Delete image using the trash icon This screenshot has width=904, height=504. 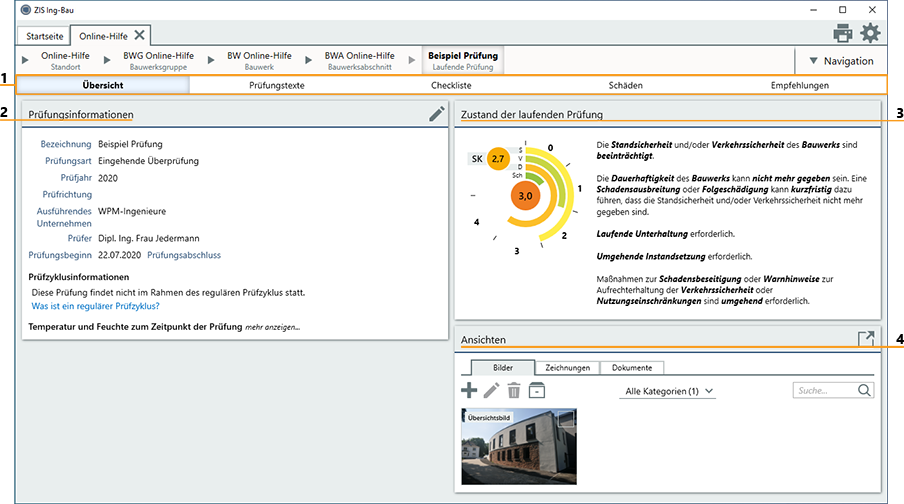click(514, 391)
